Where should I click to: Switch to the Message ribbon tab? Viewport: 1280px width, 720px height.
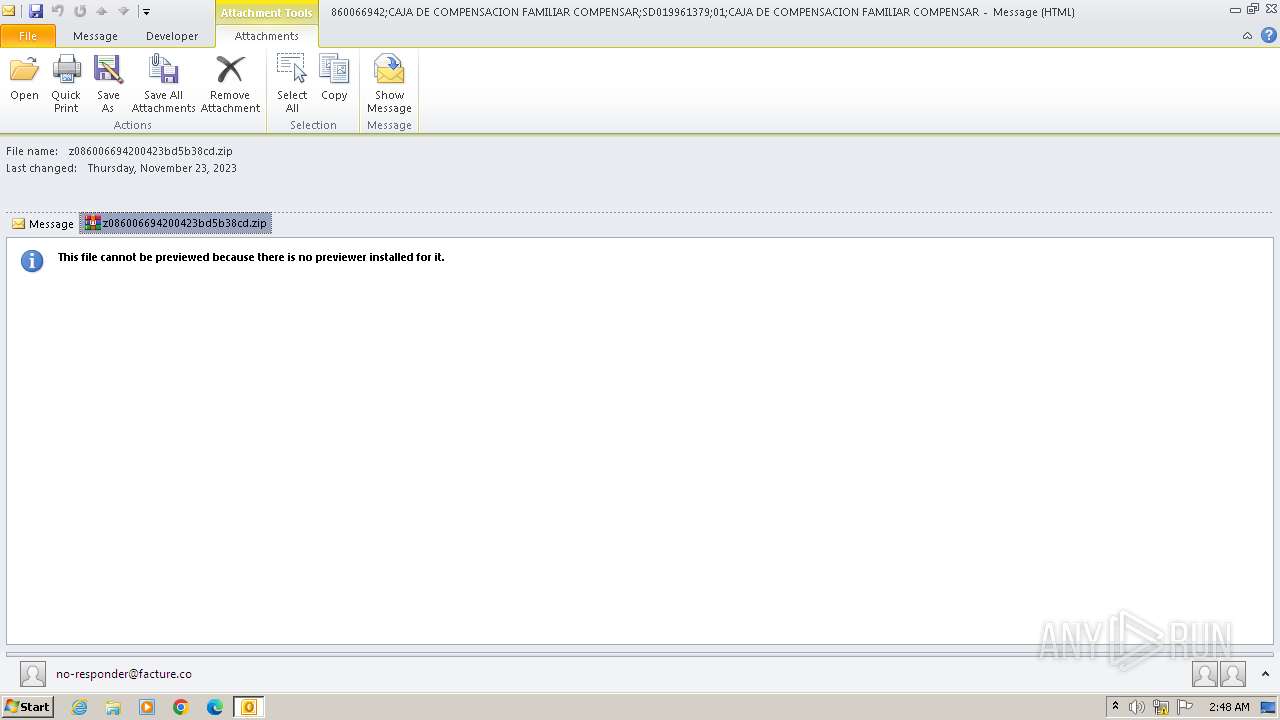[95, 36]
